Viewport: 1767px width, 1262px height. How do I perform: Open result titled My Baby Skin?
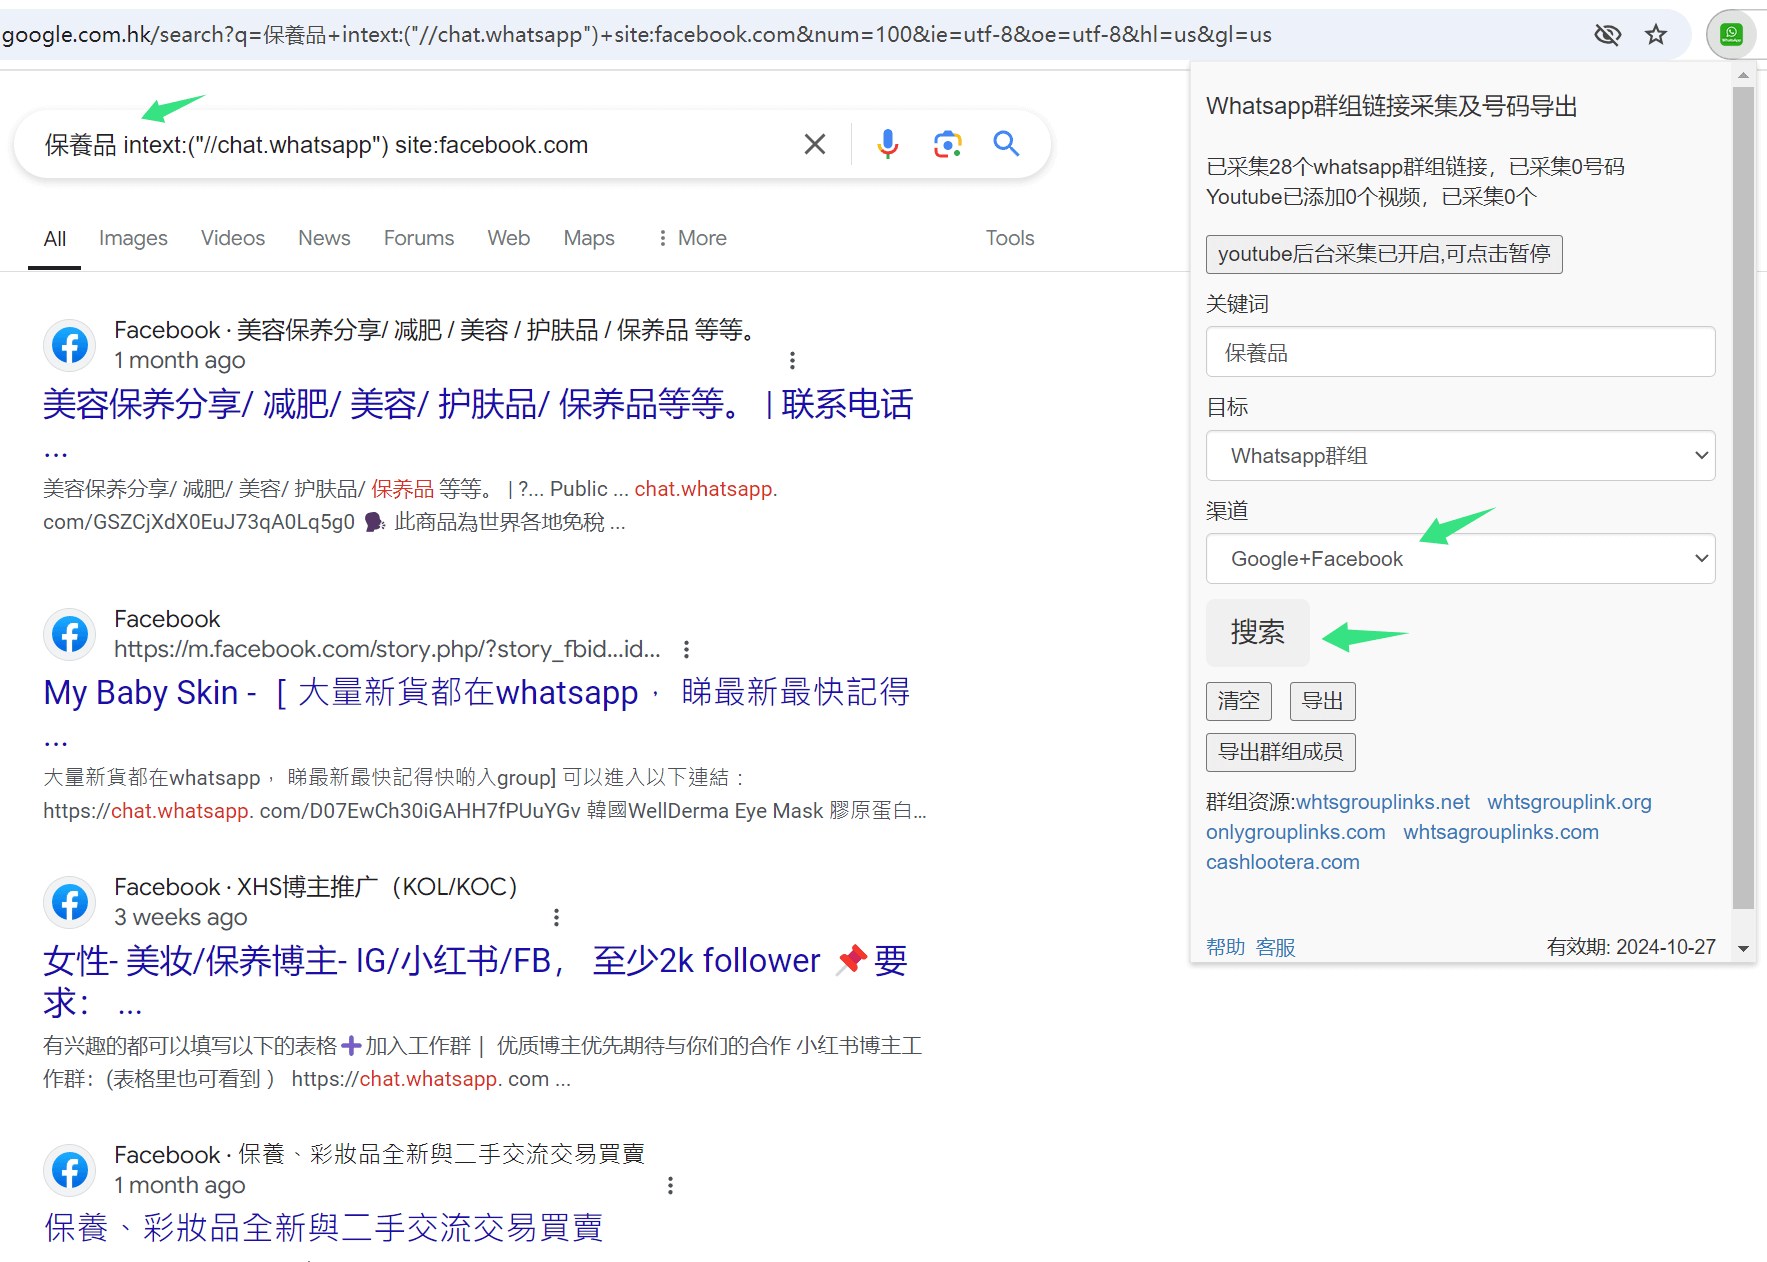477,692
